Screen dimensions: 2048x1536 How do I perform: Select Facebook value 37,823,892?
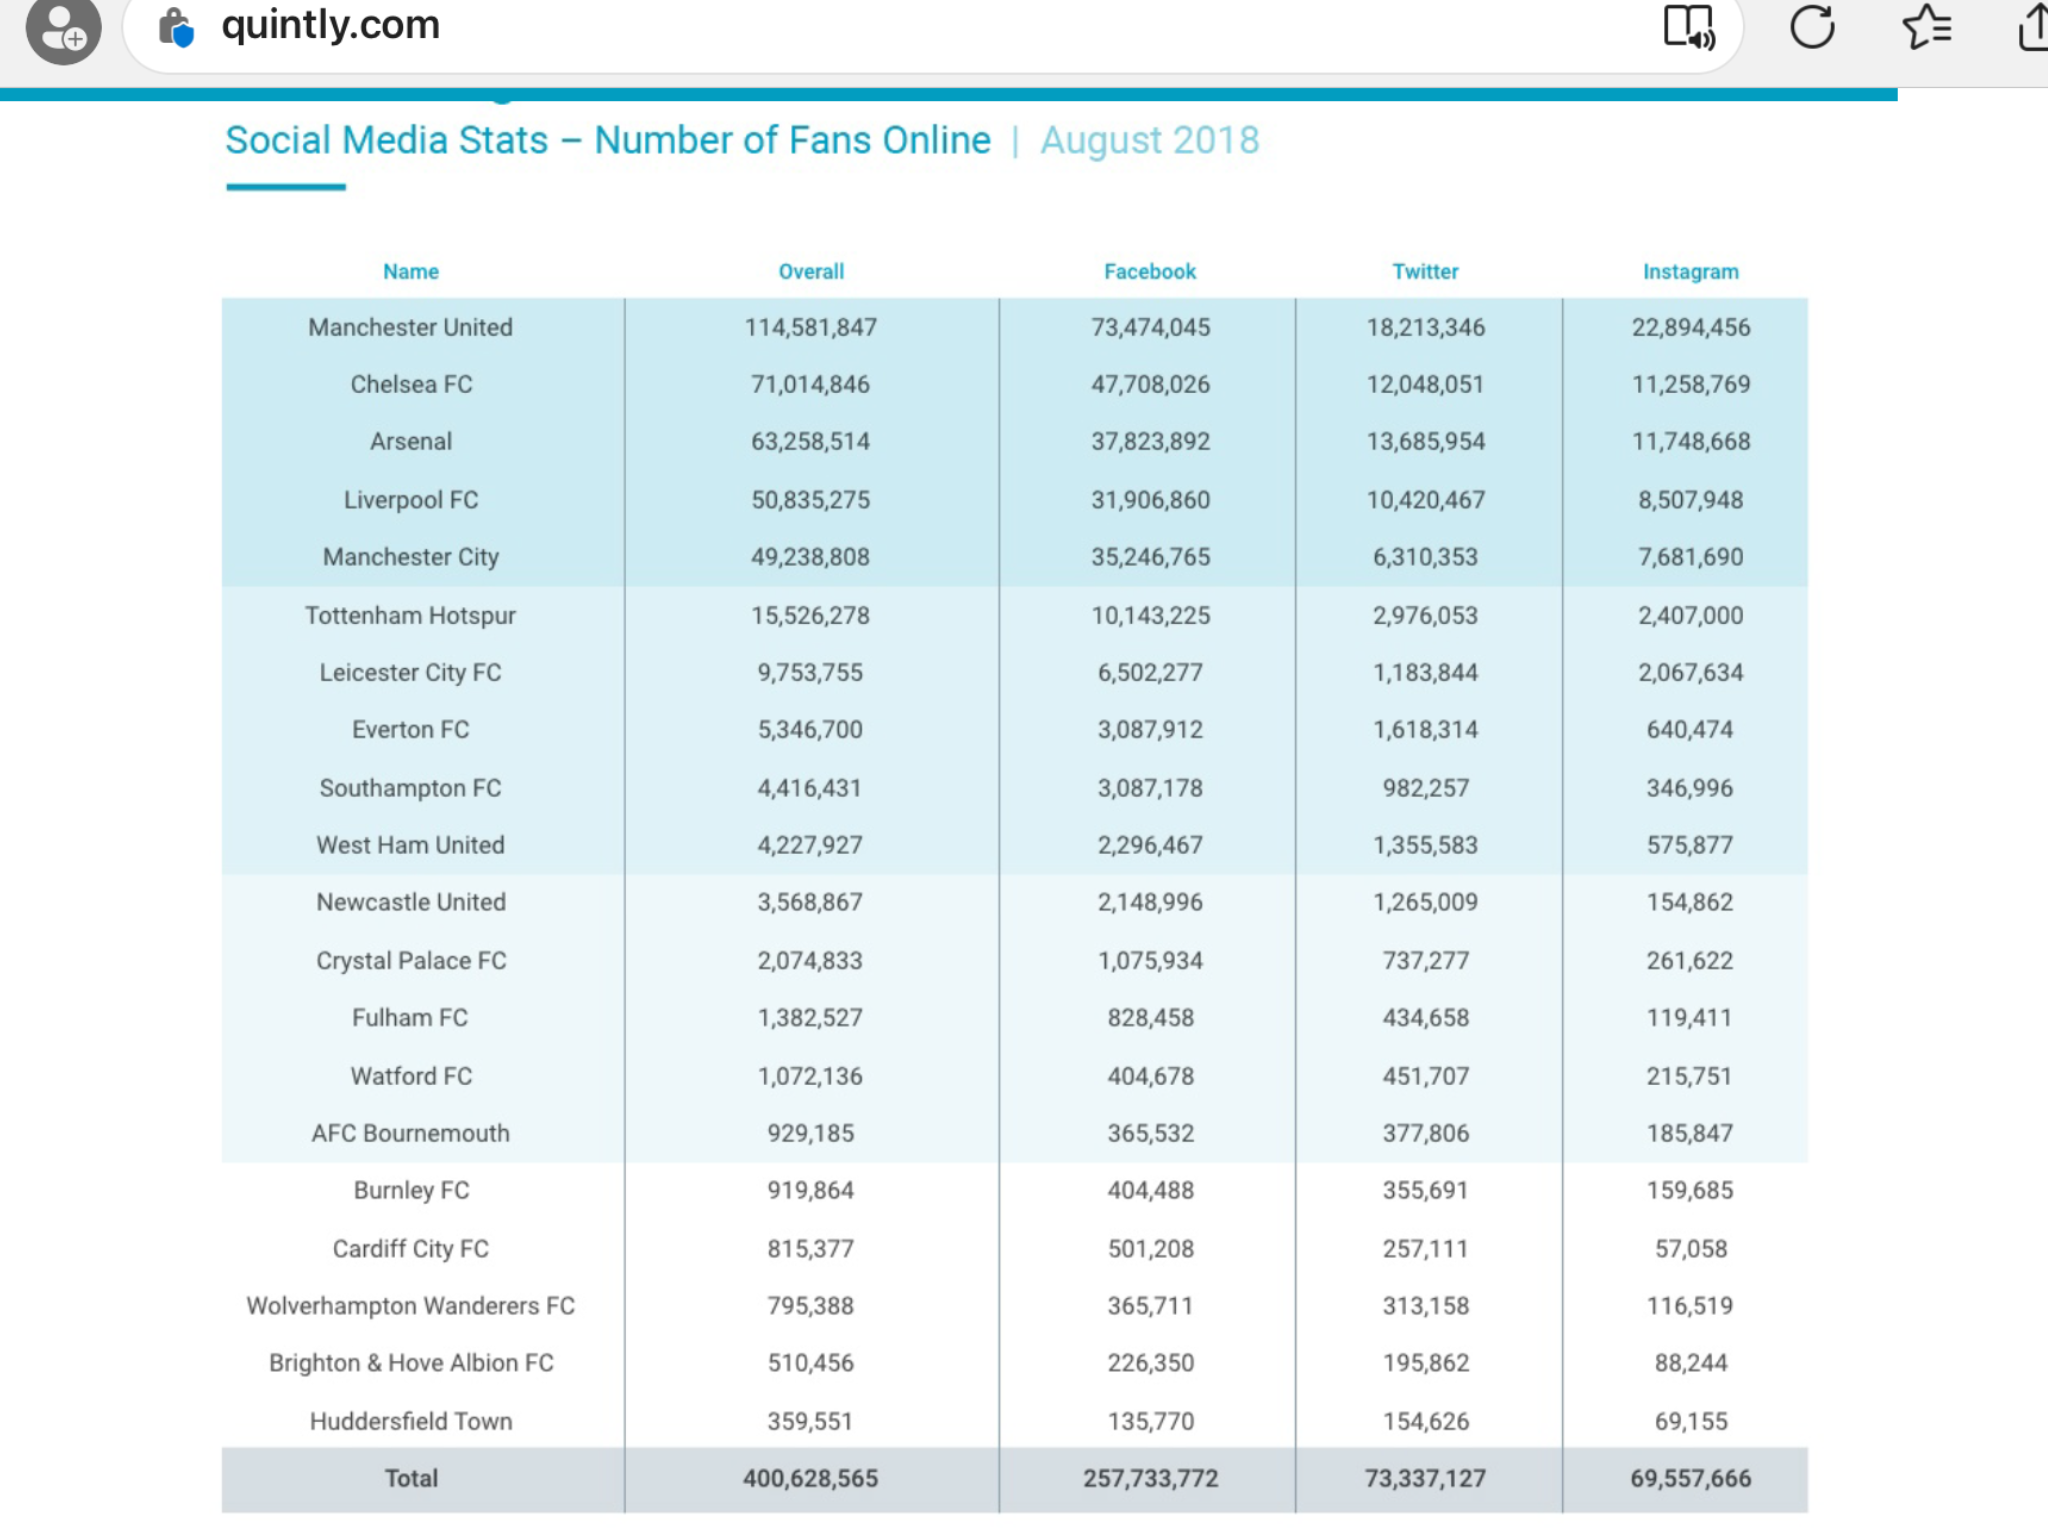pos(1150,441)
